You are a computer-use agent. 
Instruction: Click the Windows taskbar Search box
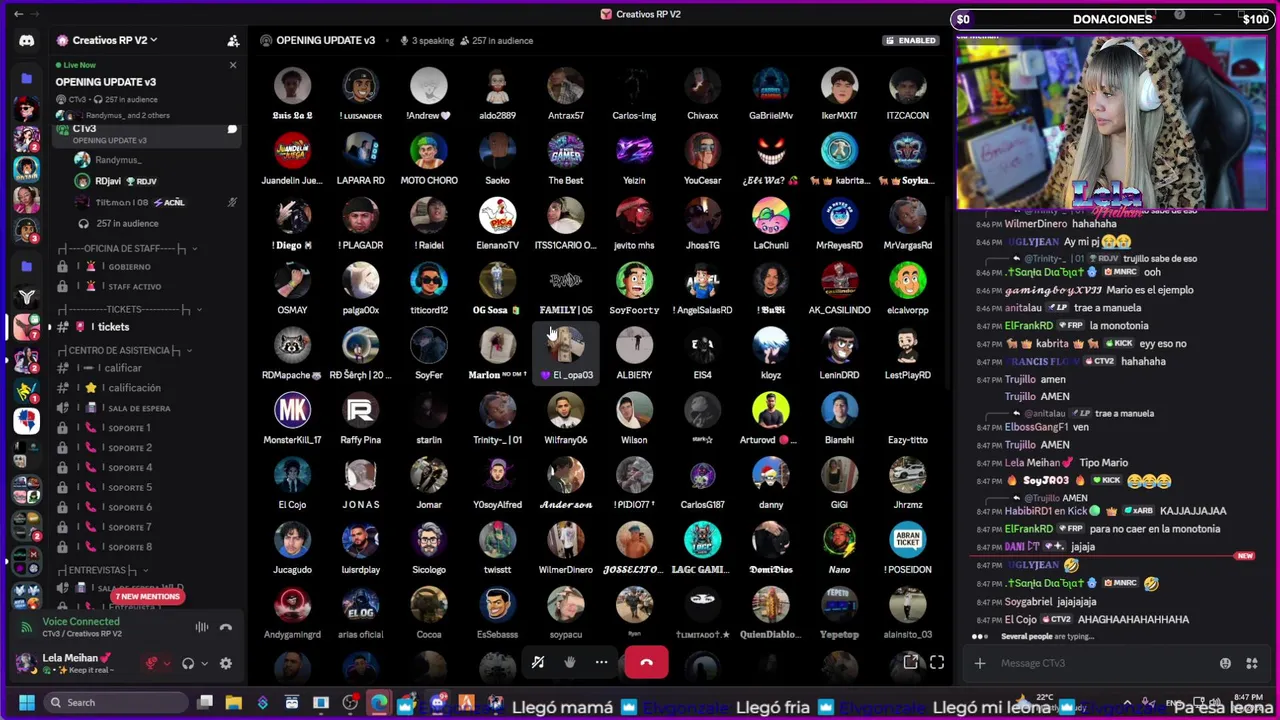pyautogui.click(x=118, y=703)
